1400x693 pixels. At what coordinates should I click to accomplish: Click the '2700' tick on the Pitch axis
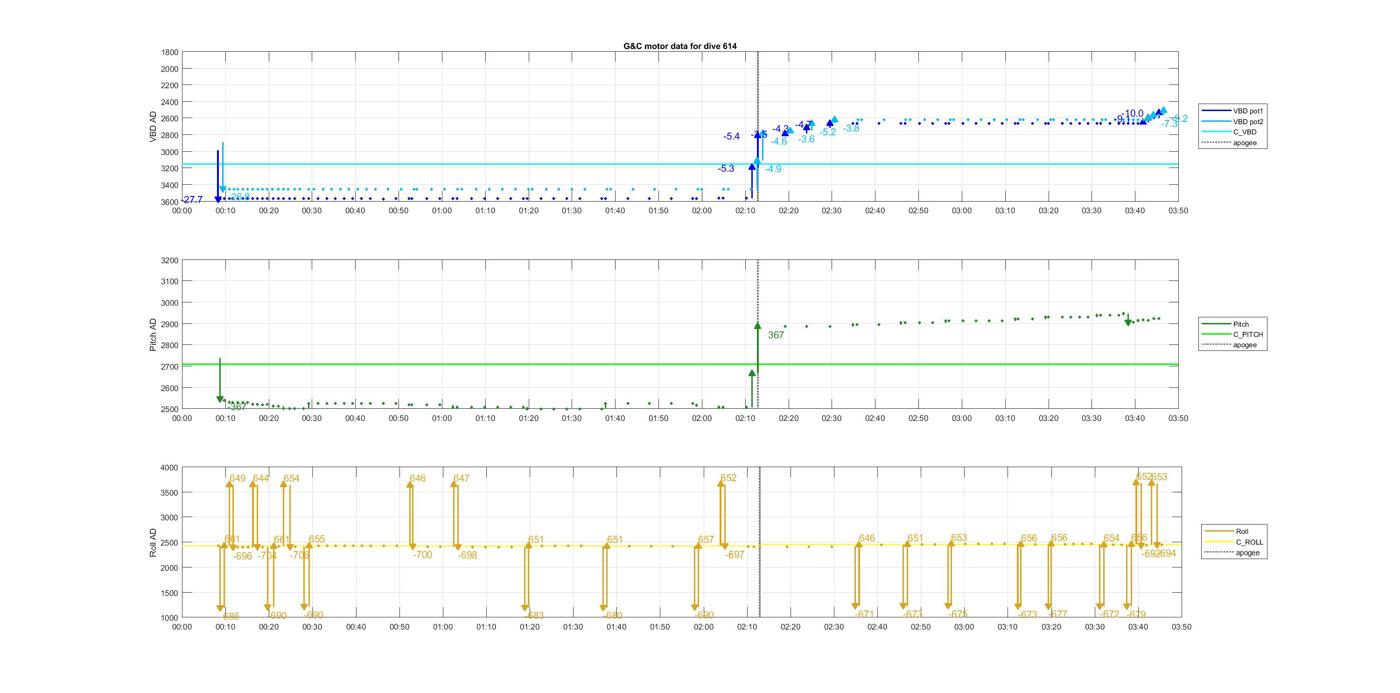(x=170, y=367)
